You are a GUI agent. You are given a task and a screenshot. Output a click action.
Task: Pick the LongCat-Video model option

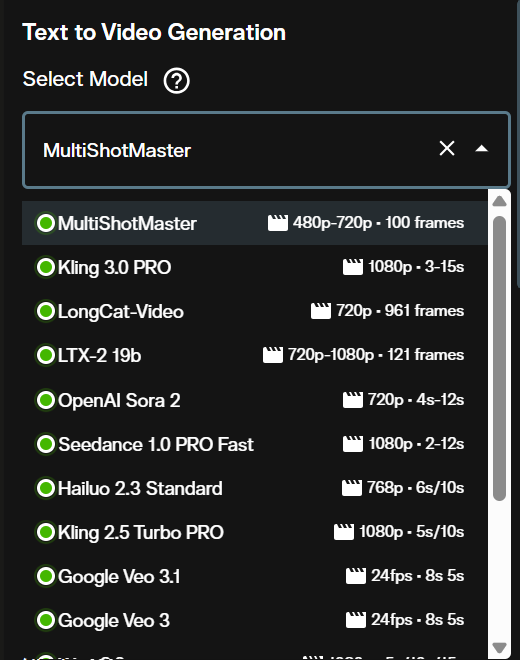coord(255,311)
